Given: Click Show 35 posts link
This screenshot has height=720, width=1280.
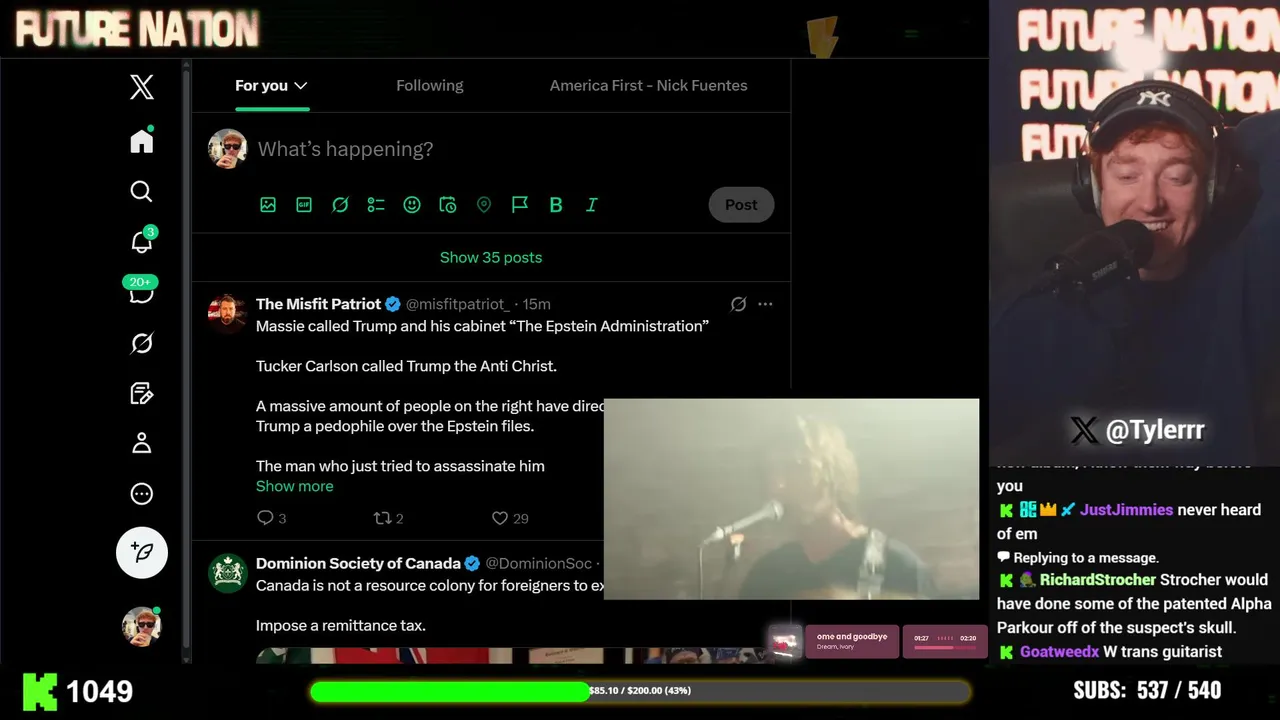Looking at the screenshot, I should (491, 257).
